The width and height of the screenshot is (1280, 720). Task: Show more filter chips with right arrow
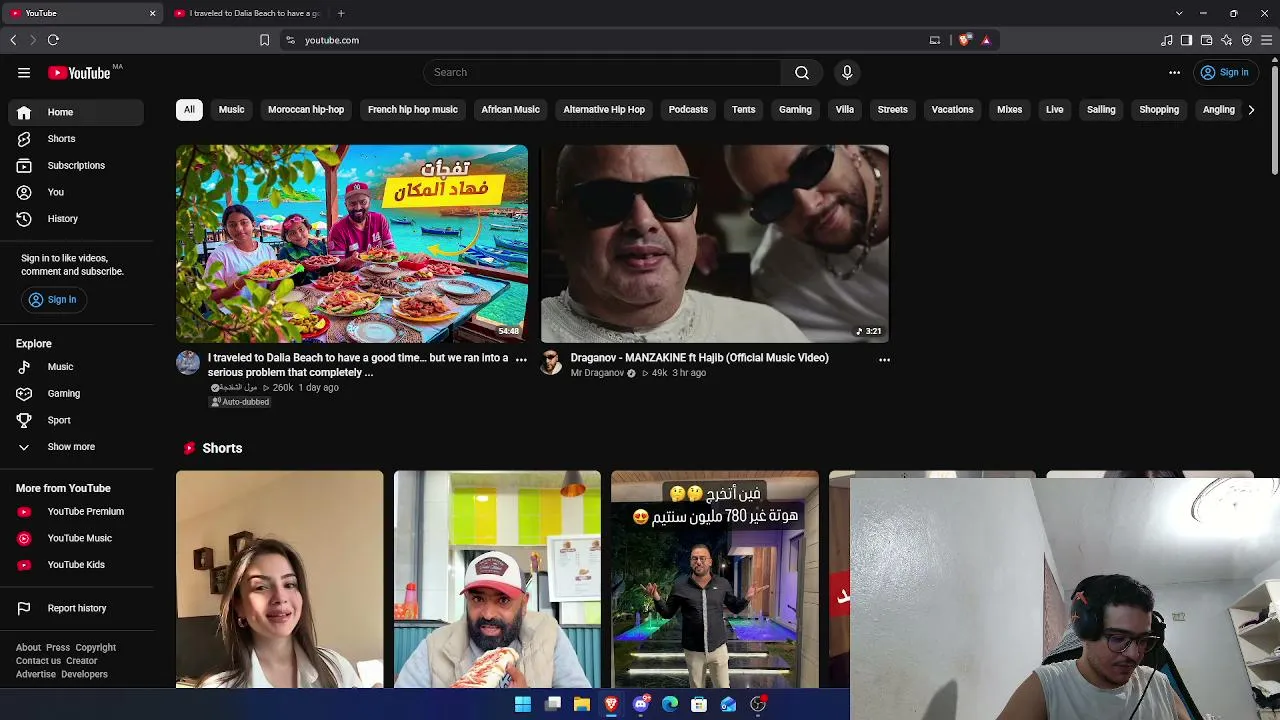pos(1251,110)
